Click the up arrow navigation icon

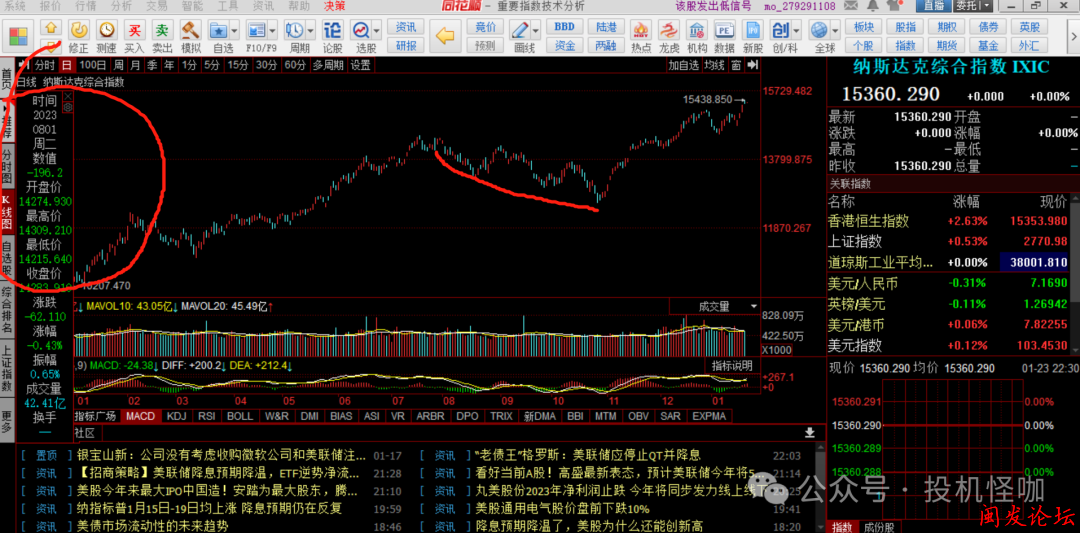pyautogui.click(x=52, y=28)
